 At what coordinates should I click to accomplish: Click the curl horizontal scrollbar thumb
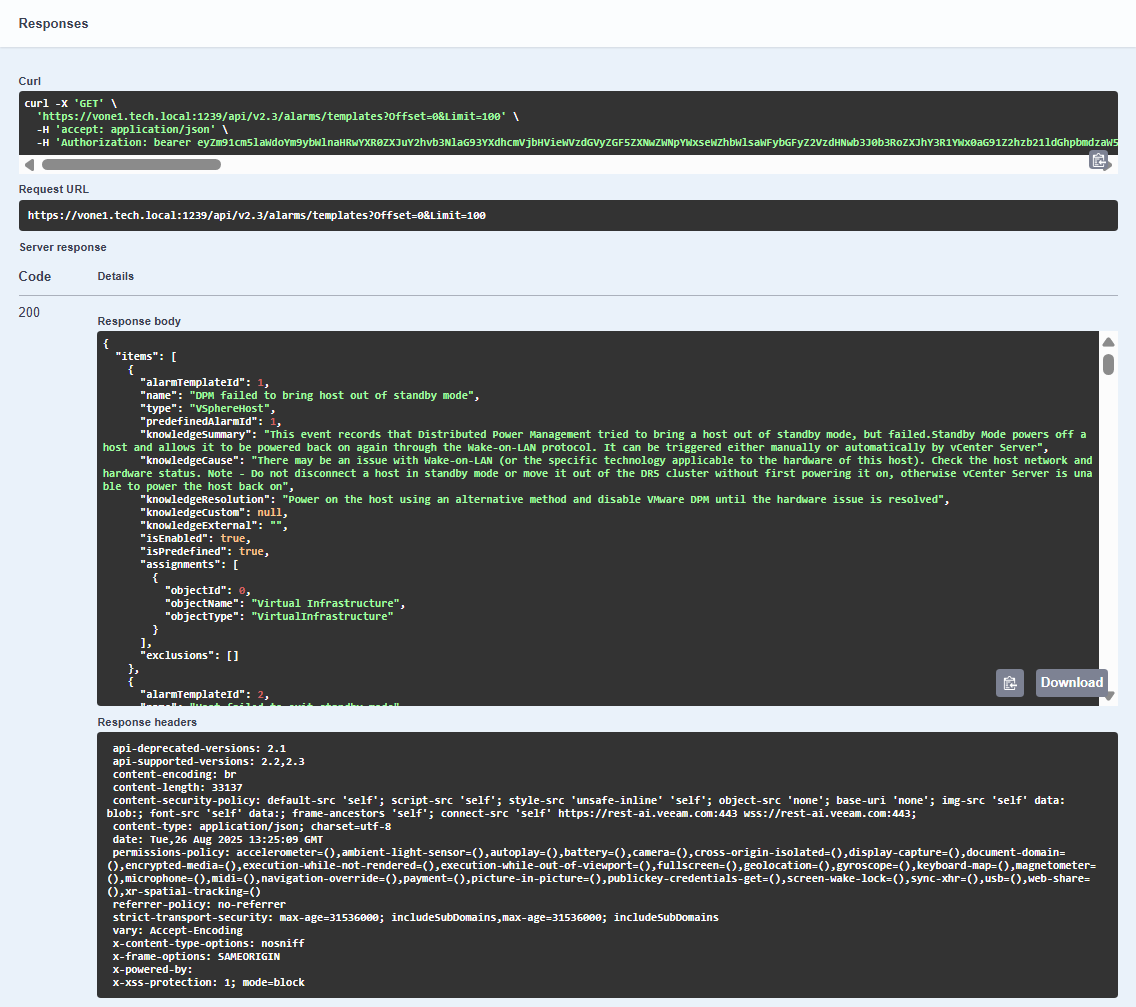(131, 164)
